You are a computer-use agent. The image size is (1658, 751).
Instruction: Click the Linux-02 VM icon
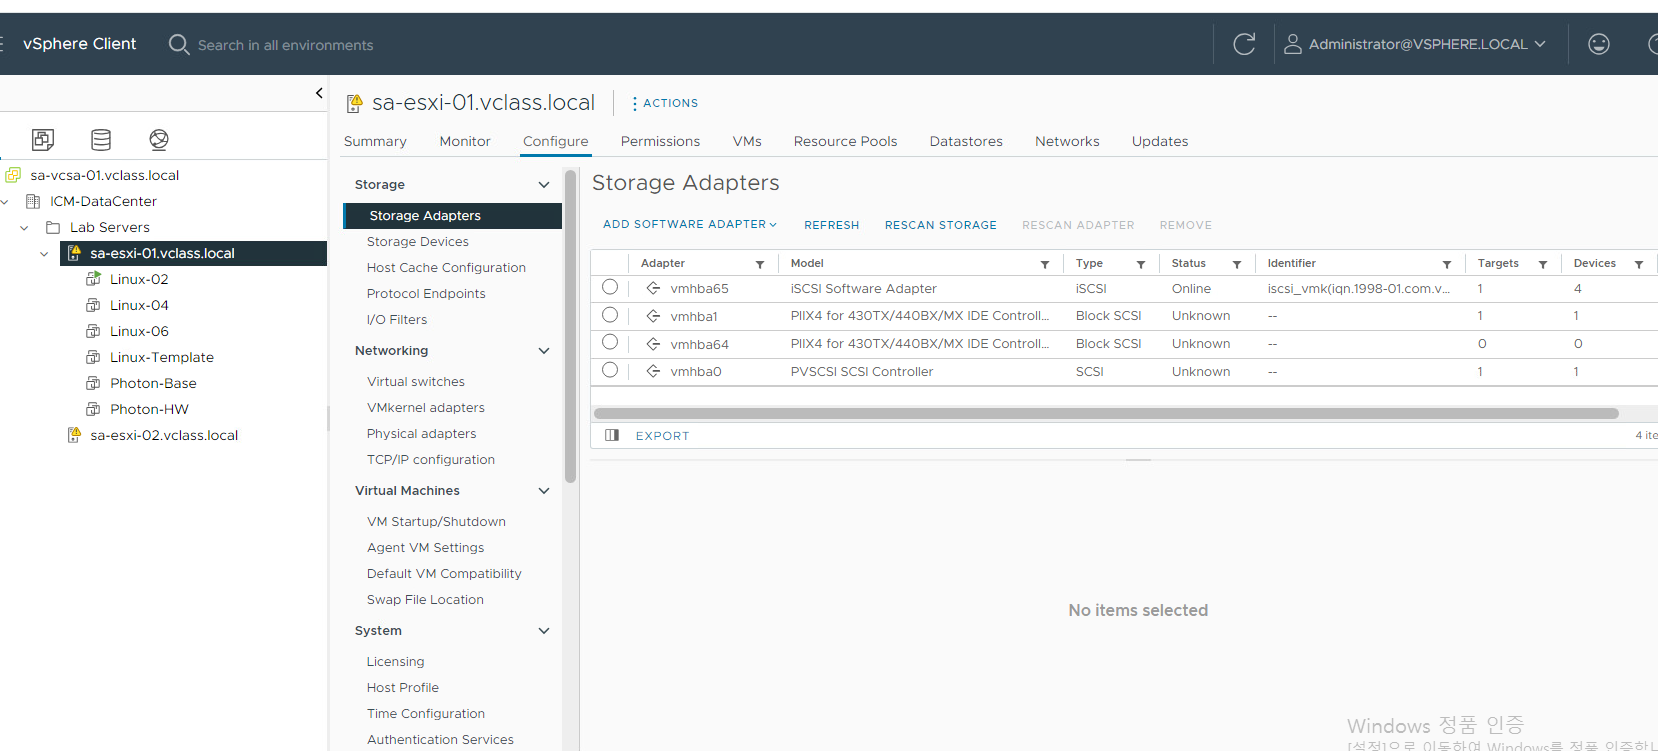coord(93,279)
